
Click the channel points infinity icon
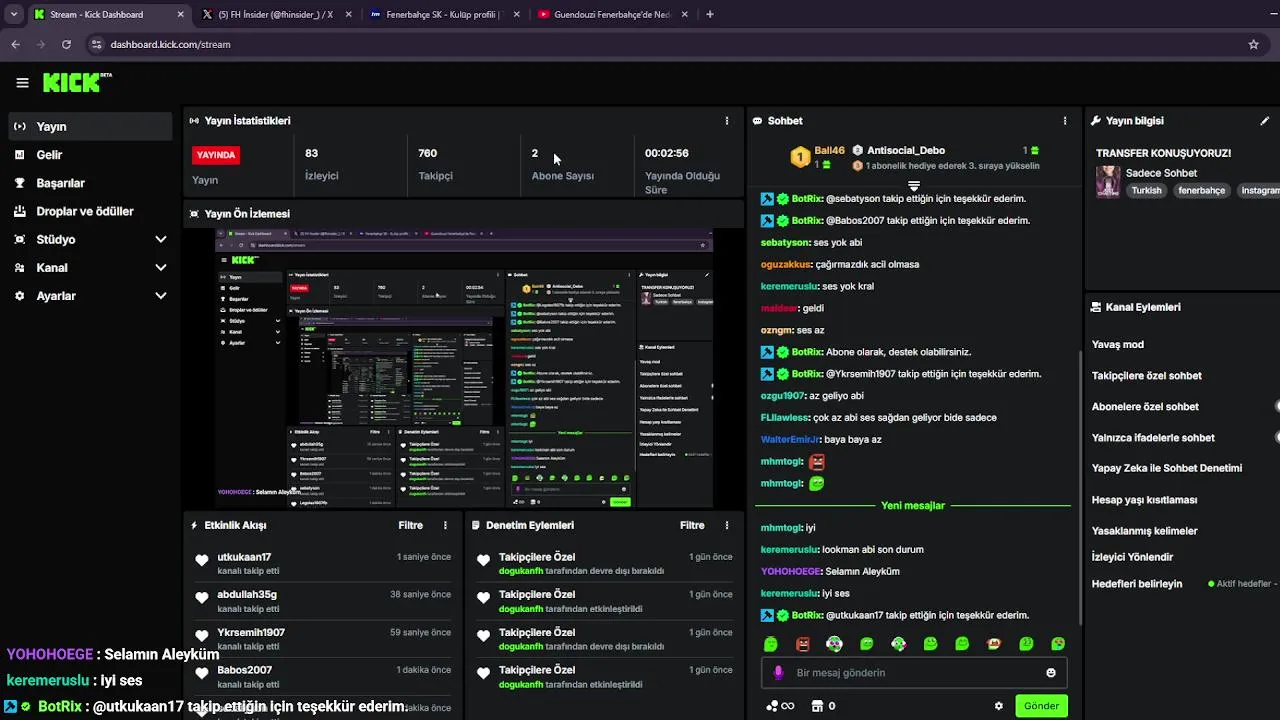pos(780,706)
